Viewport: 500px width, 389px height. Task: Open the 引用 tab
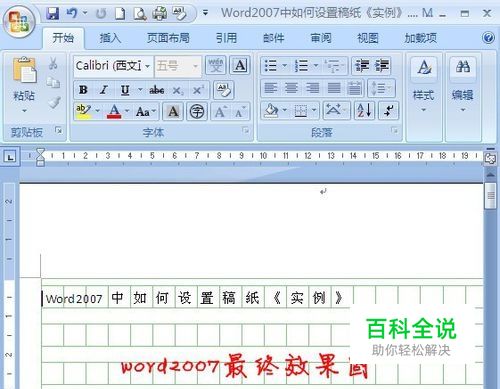pos(226,38)
